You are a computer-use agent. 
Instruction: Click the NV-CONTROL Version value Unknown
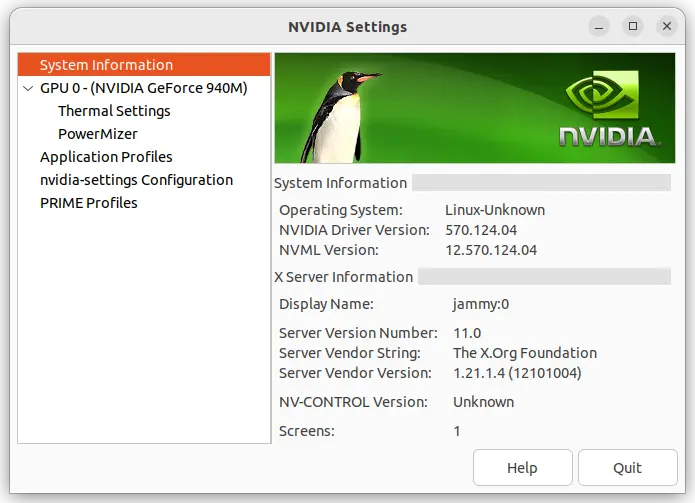[x=484, y=402]
